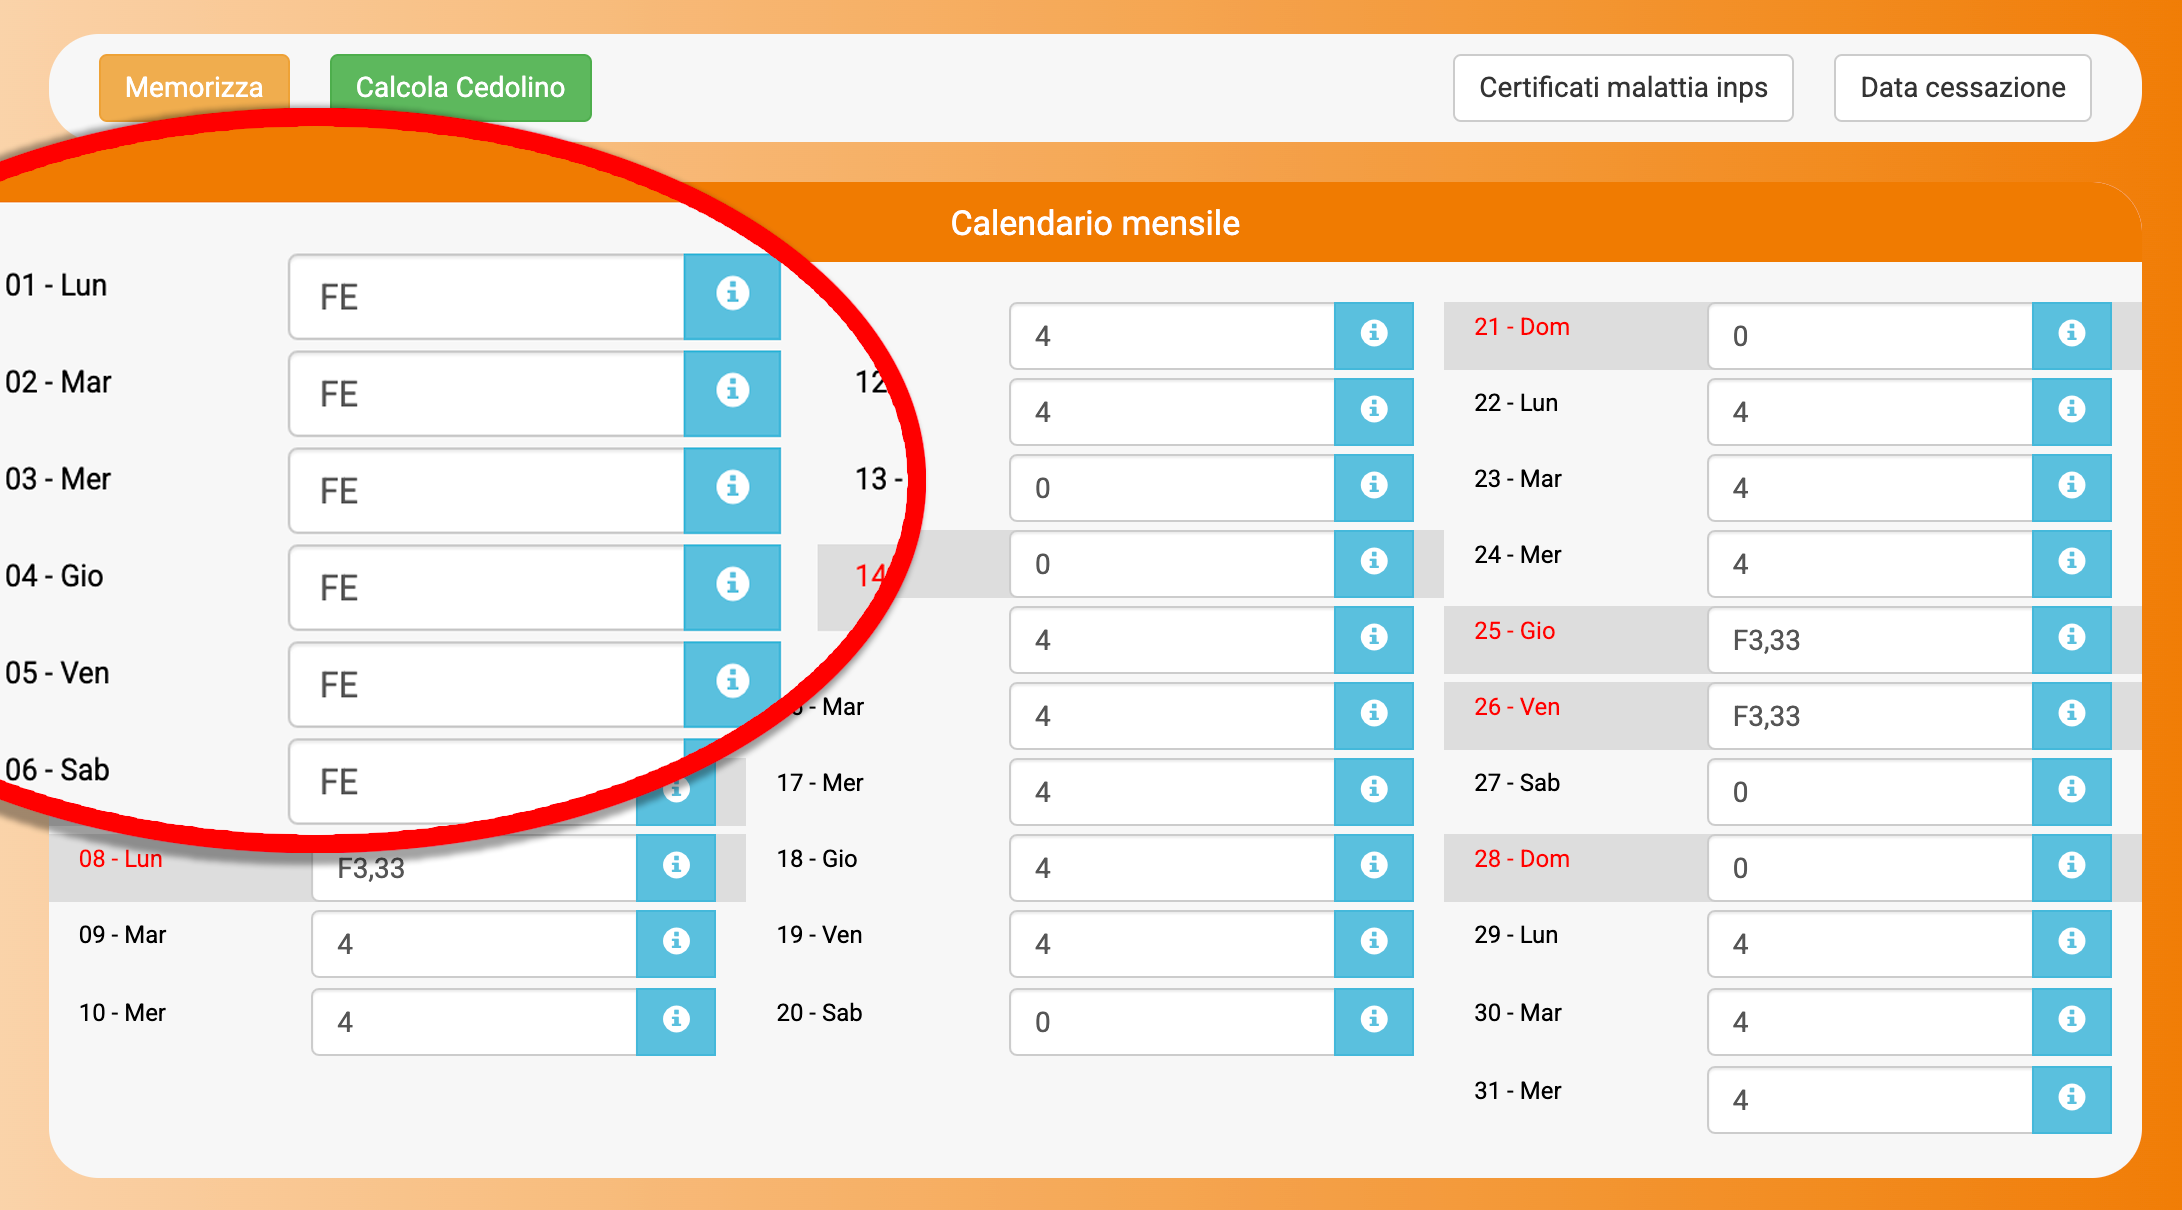Image resolution: width=2182 pixels, height=1210 pixels.
Task: Open info for 25 - Gio entry
Action: point(2071,638)
